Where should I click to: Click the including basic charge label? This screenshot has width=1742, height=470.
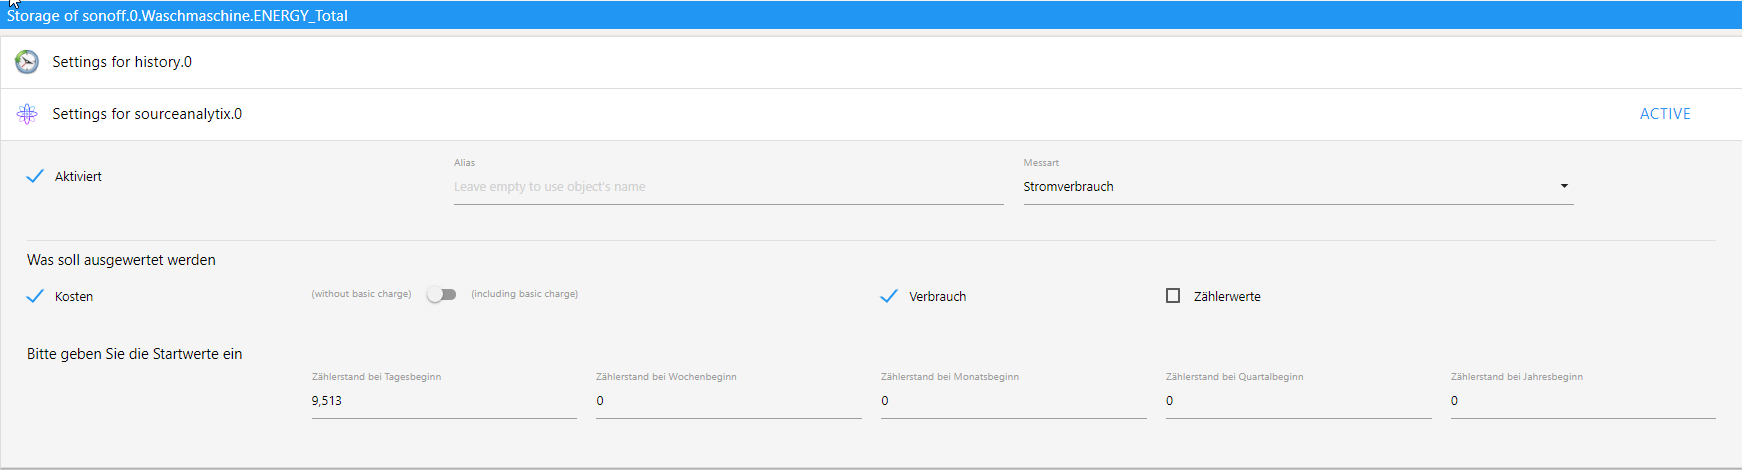[x=525, y=294]
